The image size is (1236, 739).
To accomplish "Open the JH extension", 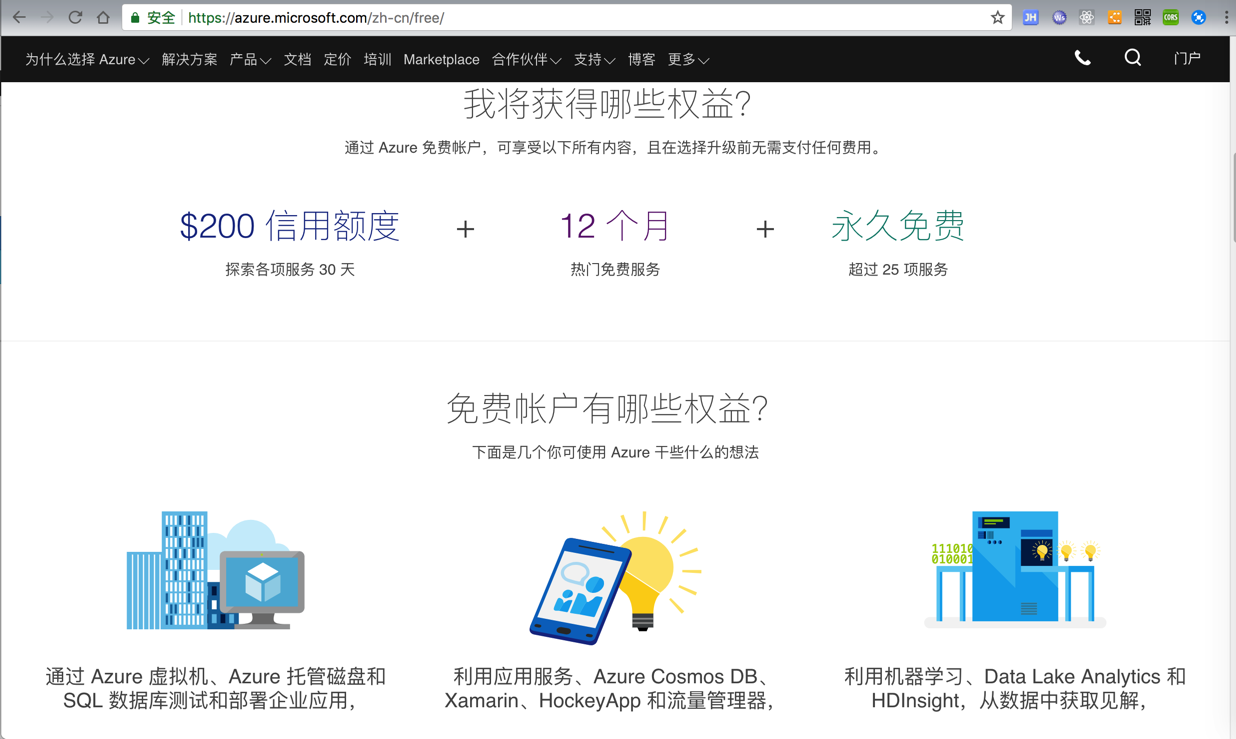I will (x=1031, y=17).
